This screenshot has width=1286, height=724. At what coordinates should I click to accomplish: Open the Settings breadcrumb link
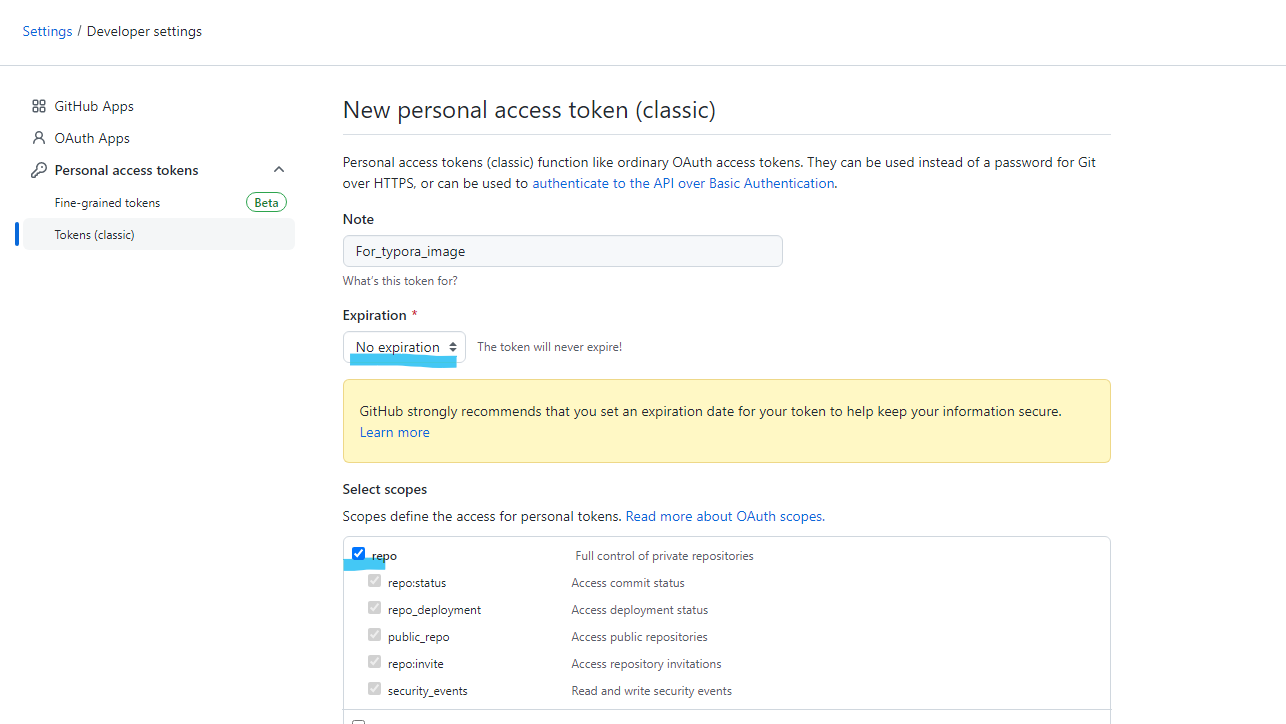click(x=47, y=31)
